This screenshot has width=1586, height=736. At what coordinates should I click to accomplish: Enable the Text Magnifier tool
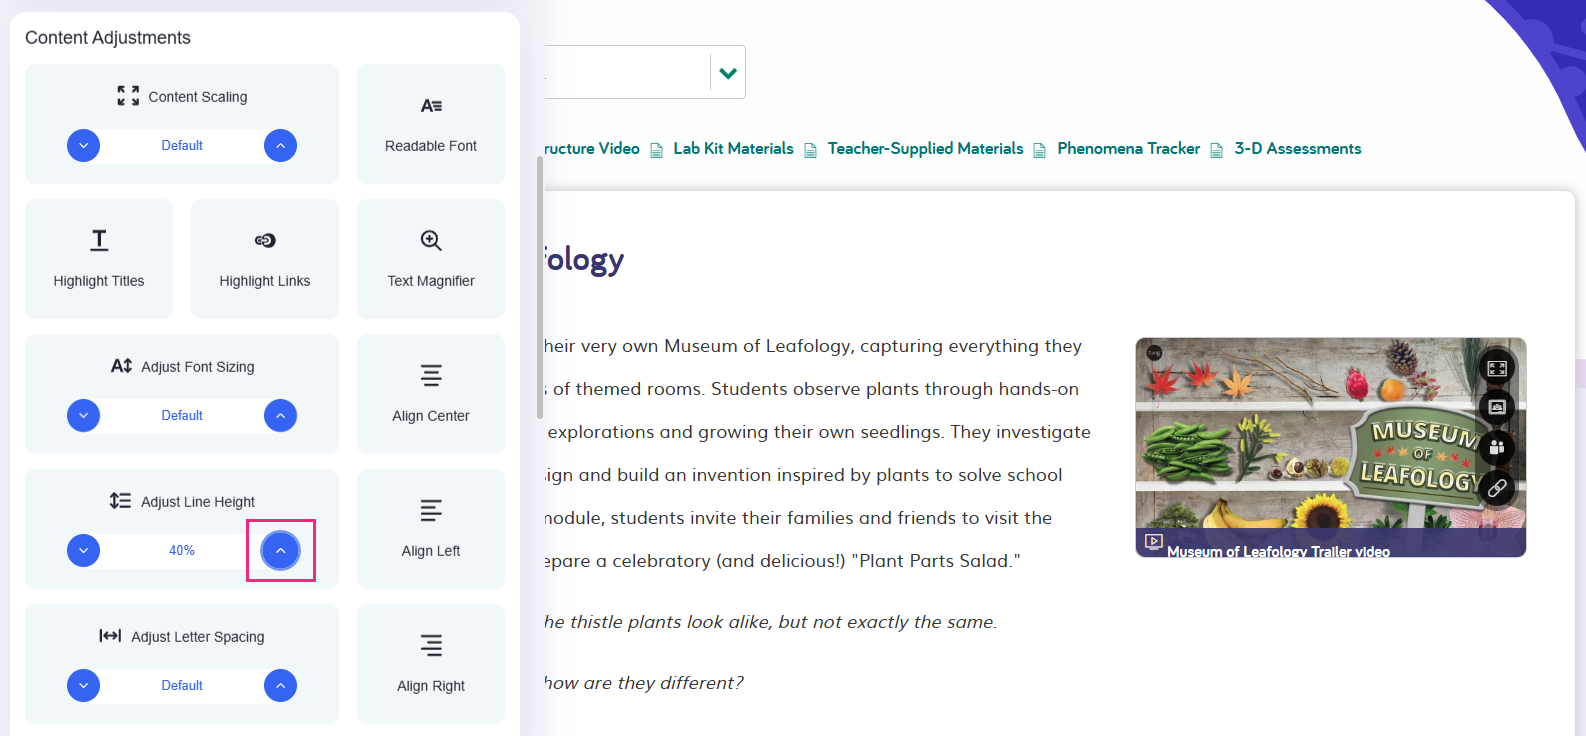point(431,259)
